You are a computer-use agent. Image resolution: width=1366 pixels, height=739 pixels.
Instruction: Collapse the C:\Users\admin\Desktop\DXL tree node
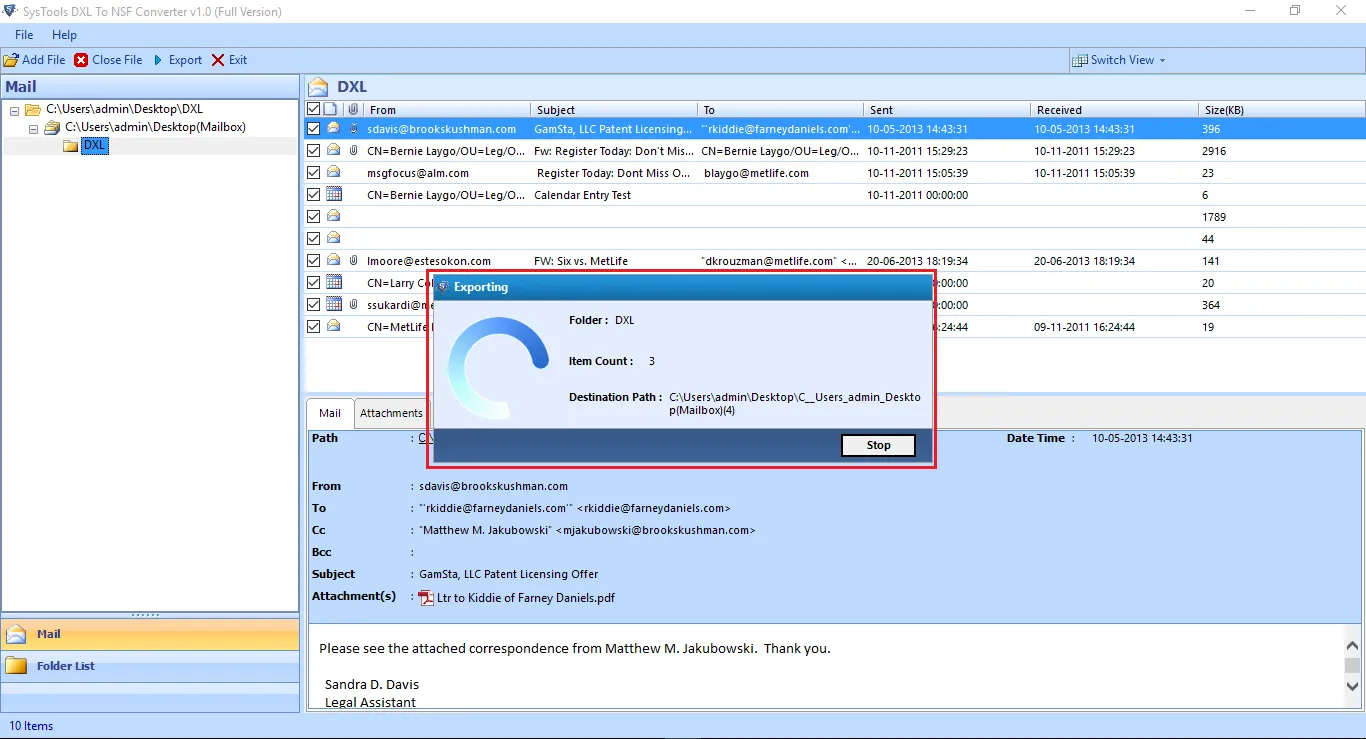(x=15, y=110)
